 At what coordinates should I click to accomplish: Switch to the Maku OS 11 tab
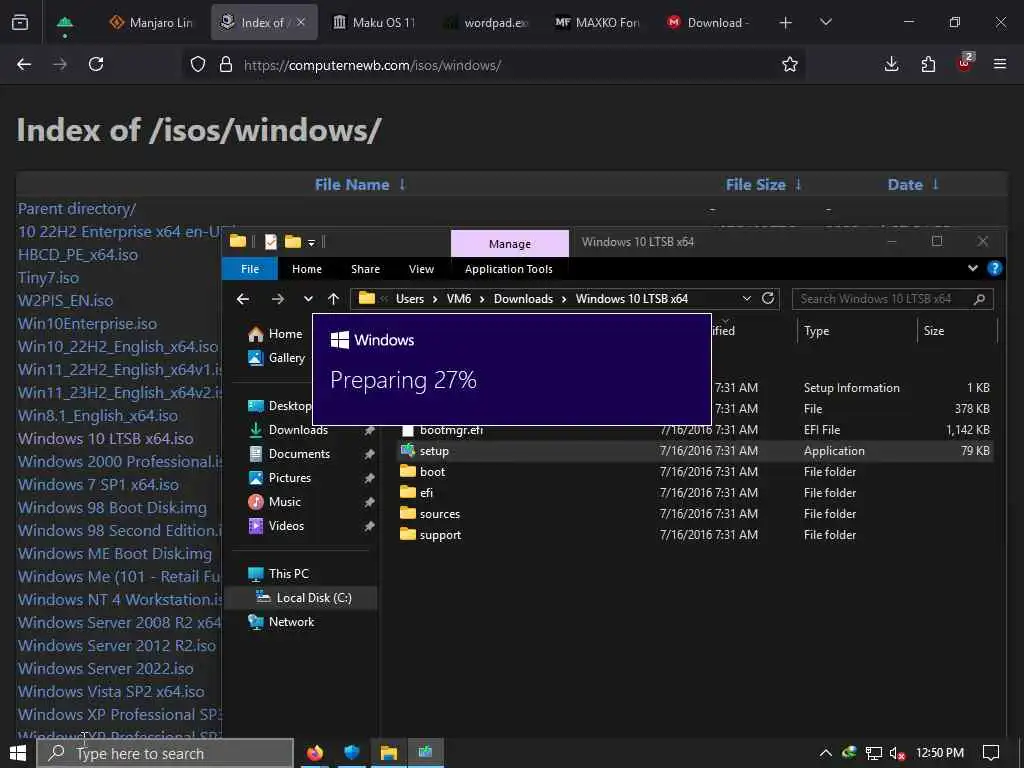coord(374,23)
